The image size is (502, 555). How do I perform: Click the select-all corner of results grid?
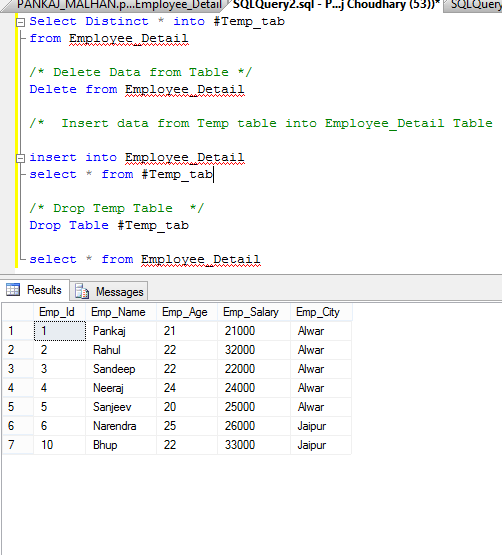point(18,312)
